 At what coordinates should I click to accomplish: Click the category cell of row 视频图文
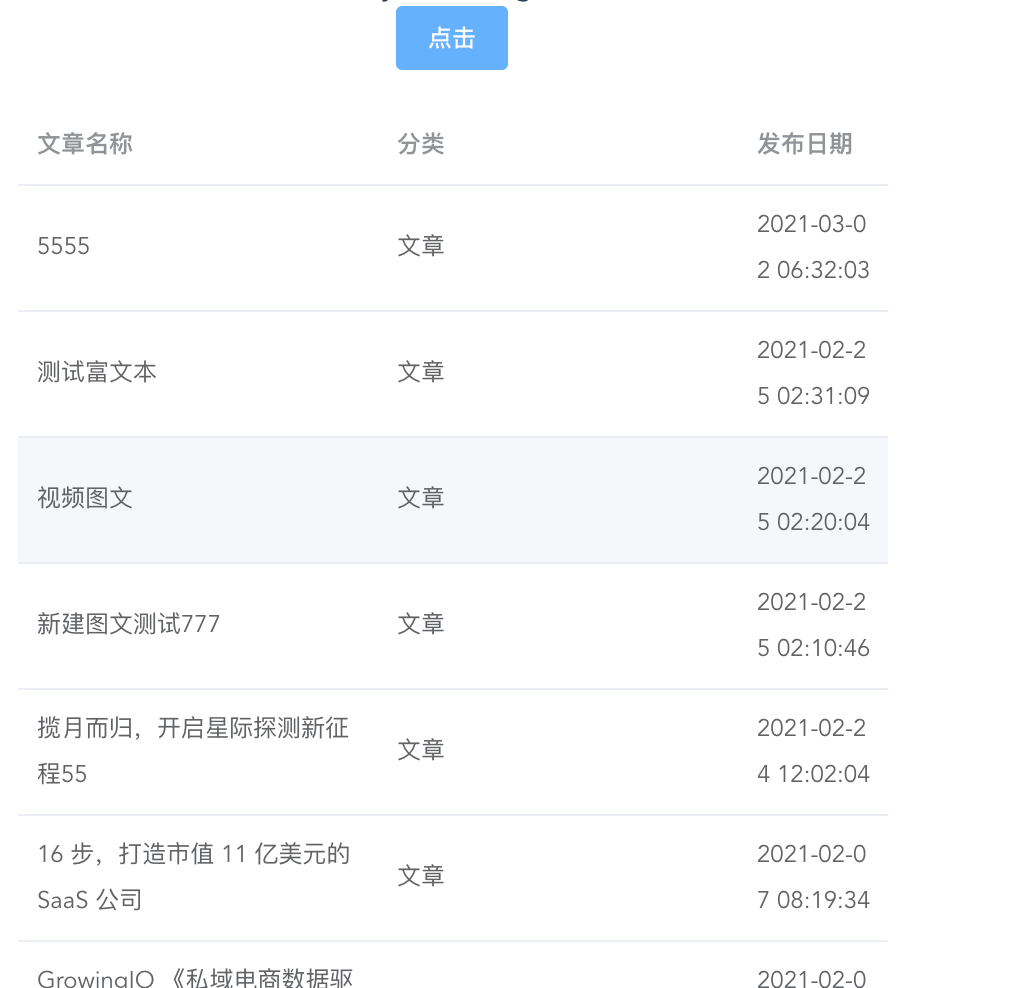click(x=421, y=499)
